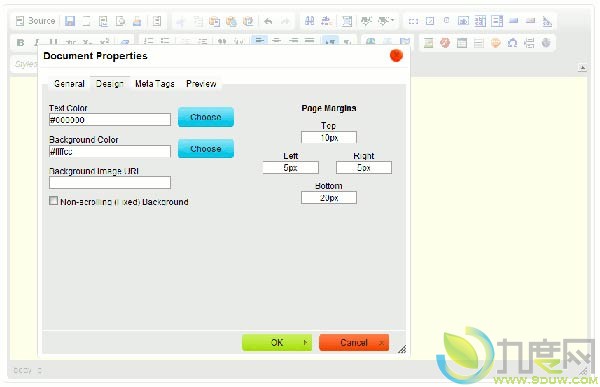Viewport: 600px width, 387px height.
Task: Close Document Properties with red button
Action: click(x=396, y=56)
